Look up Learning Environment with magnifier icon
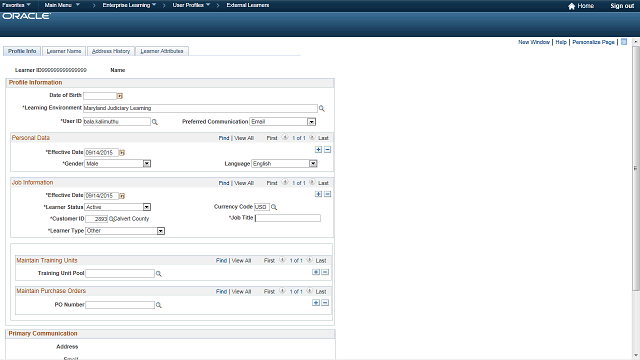Image resolution: width=640 pixels, height=360 pixels. [322, 109]
